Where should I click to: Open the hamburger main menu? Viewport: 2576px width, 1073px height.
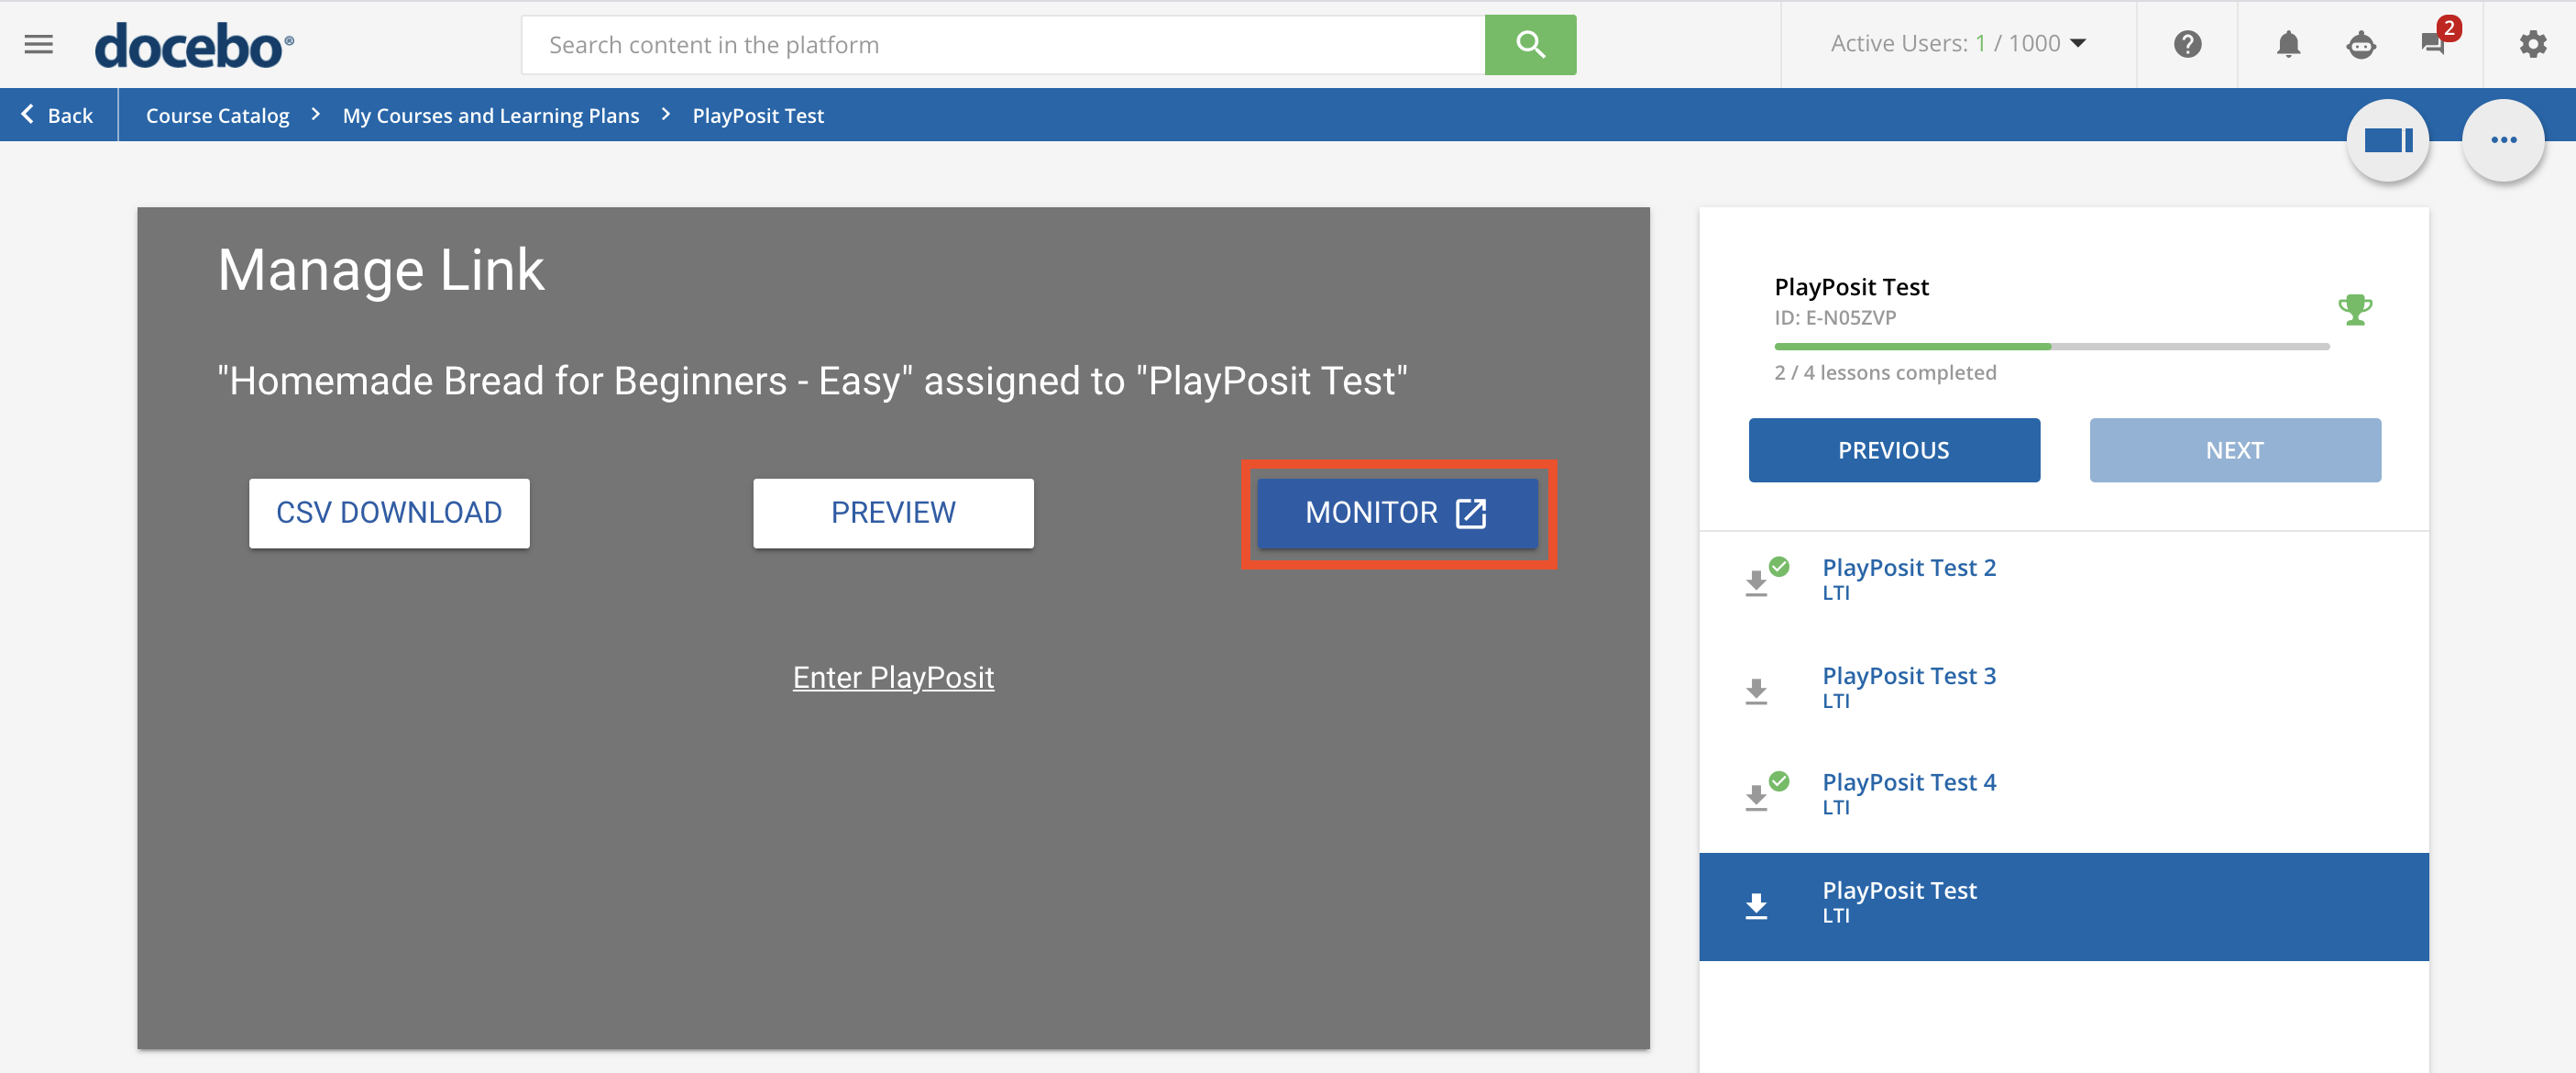[x=38, y=44]
